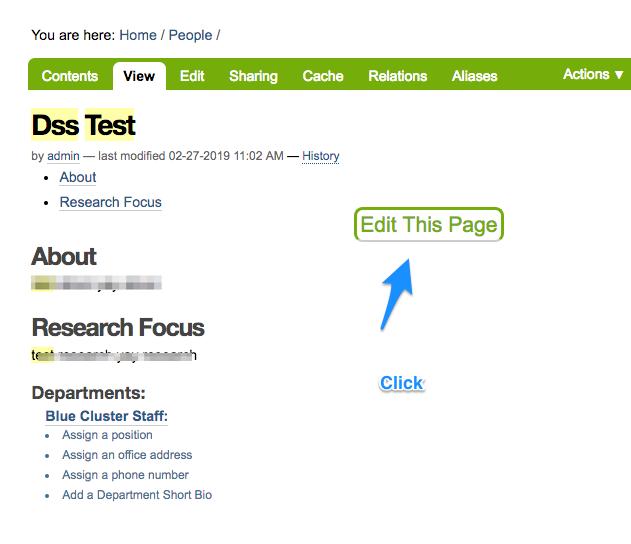This screenshot has width=631, height=544.
Task: Click the Edit This Page callout
Action: point(428,225)
